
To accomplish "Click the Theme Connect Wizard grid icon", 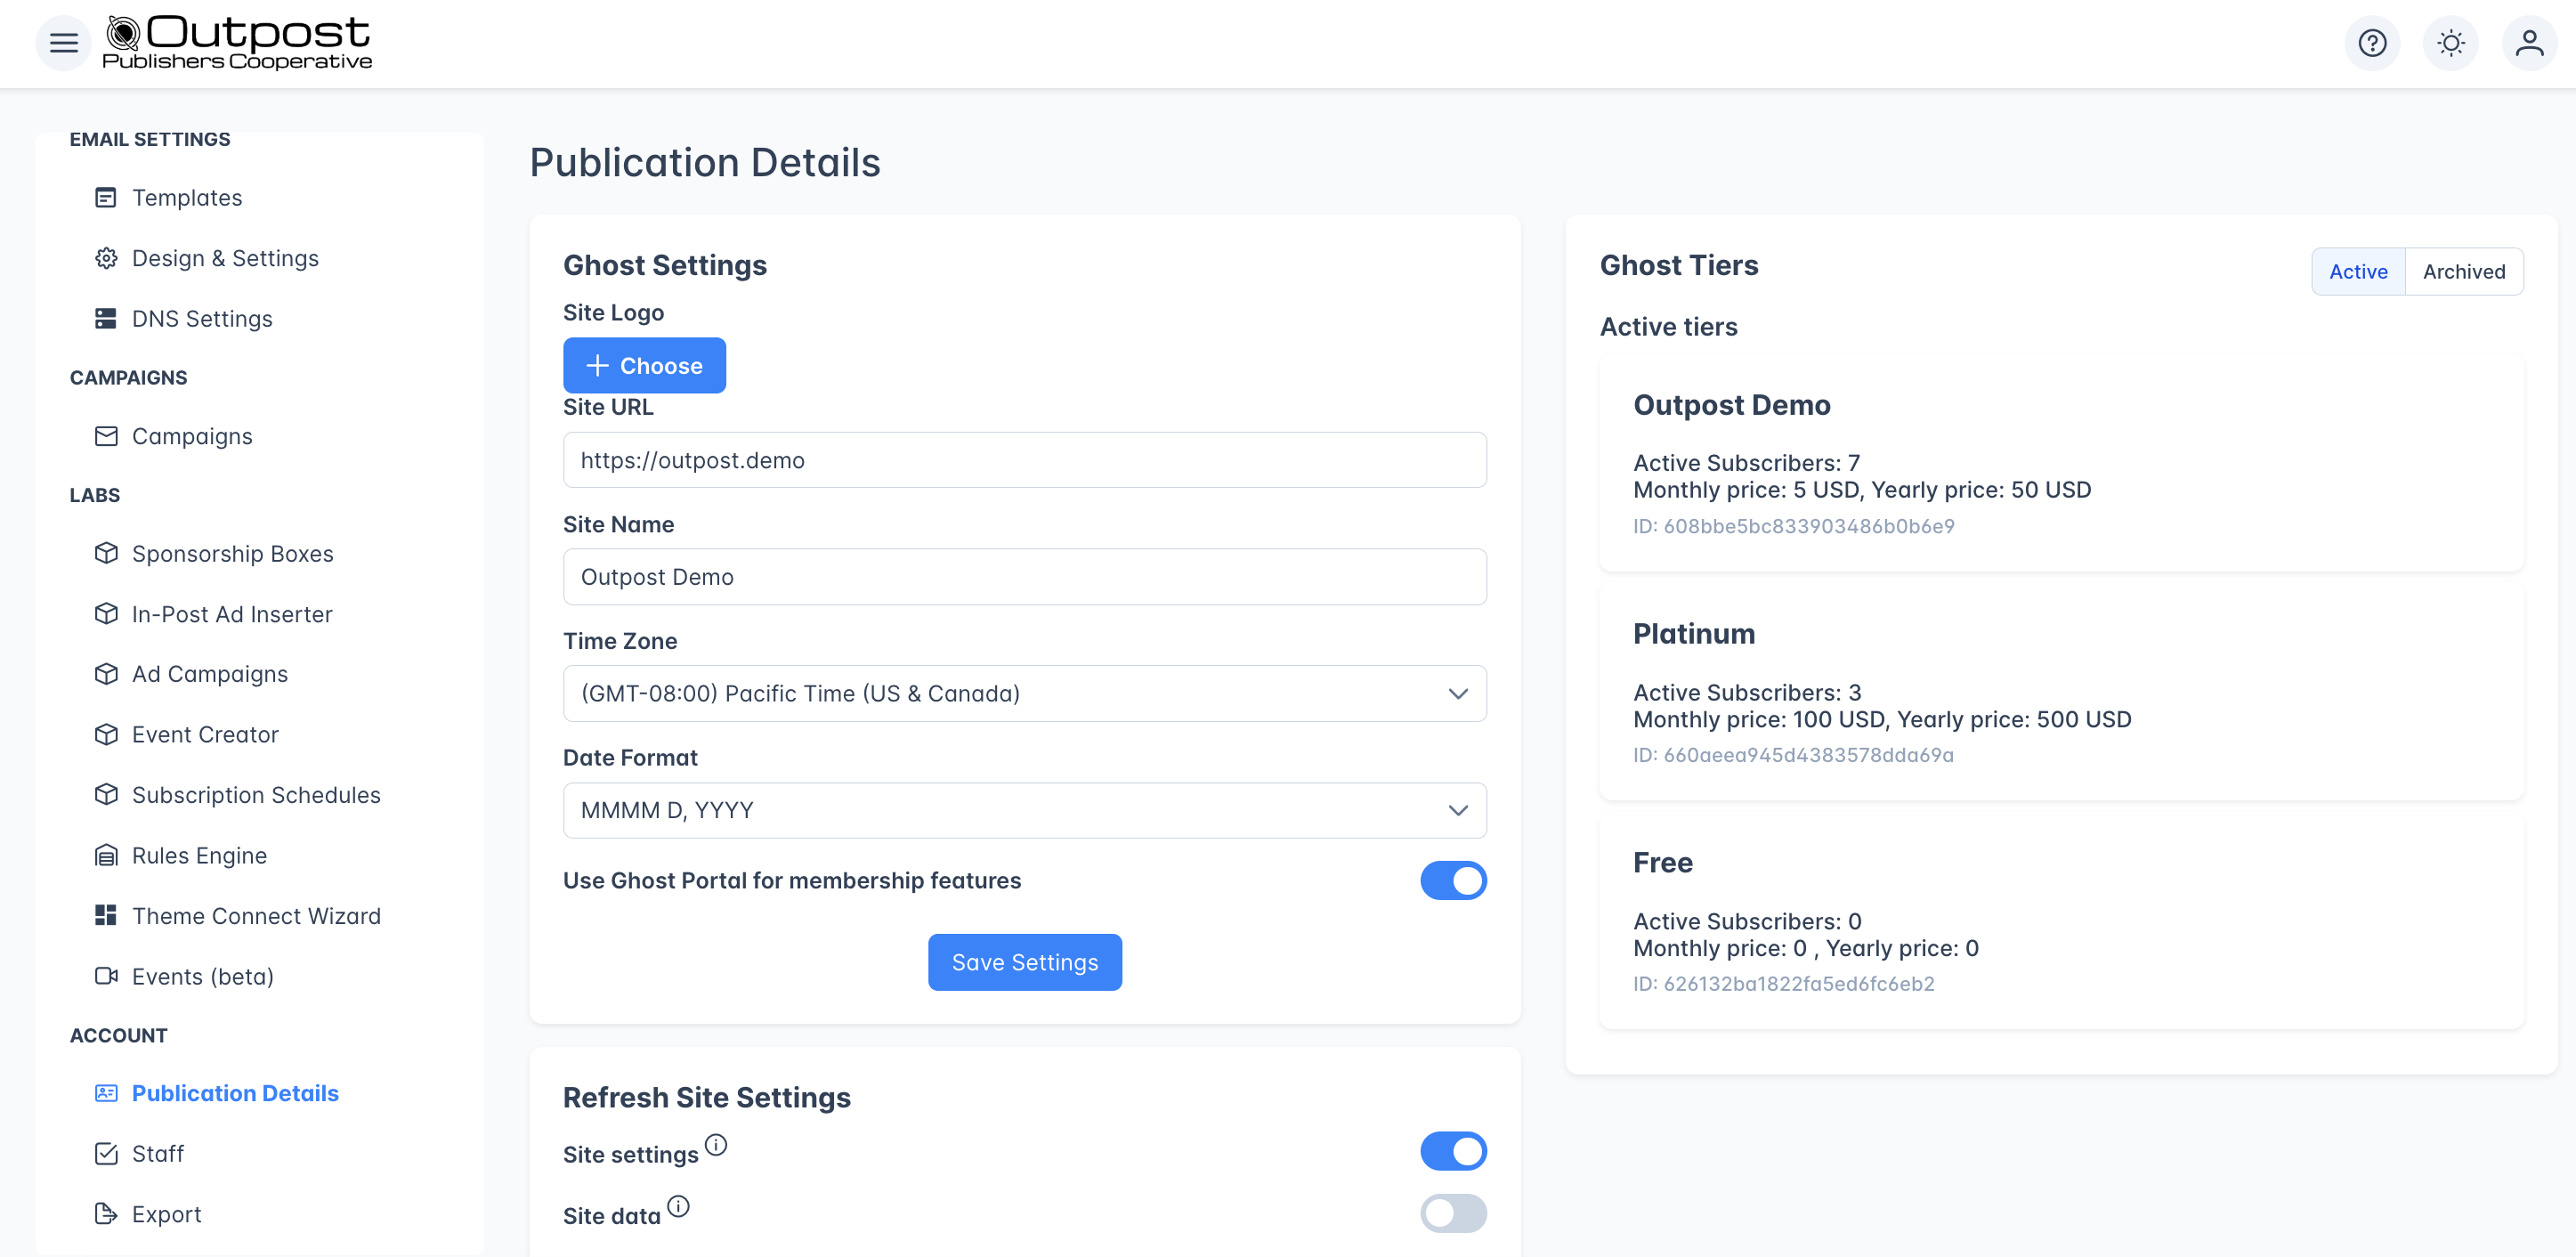I will pos(106,916).
